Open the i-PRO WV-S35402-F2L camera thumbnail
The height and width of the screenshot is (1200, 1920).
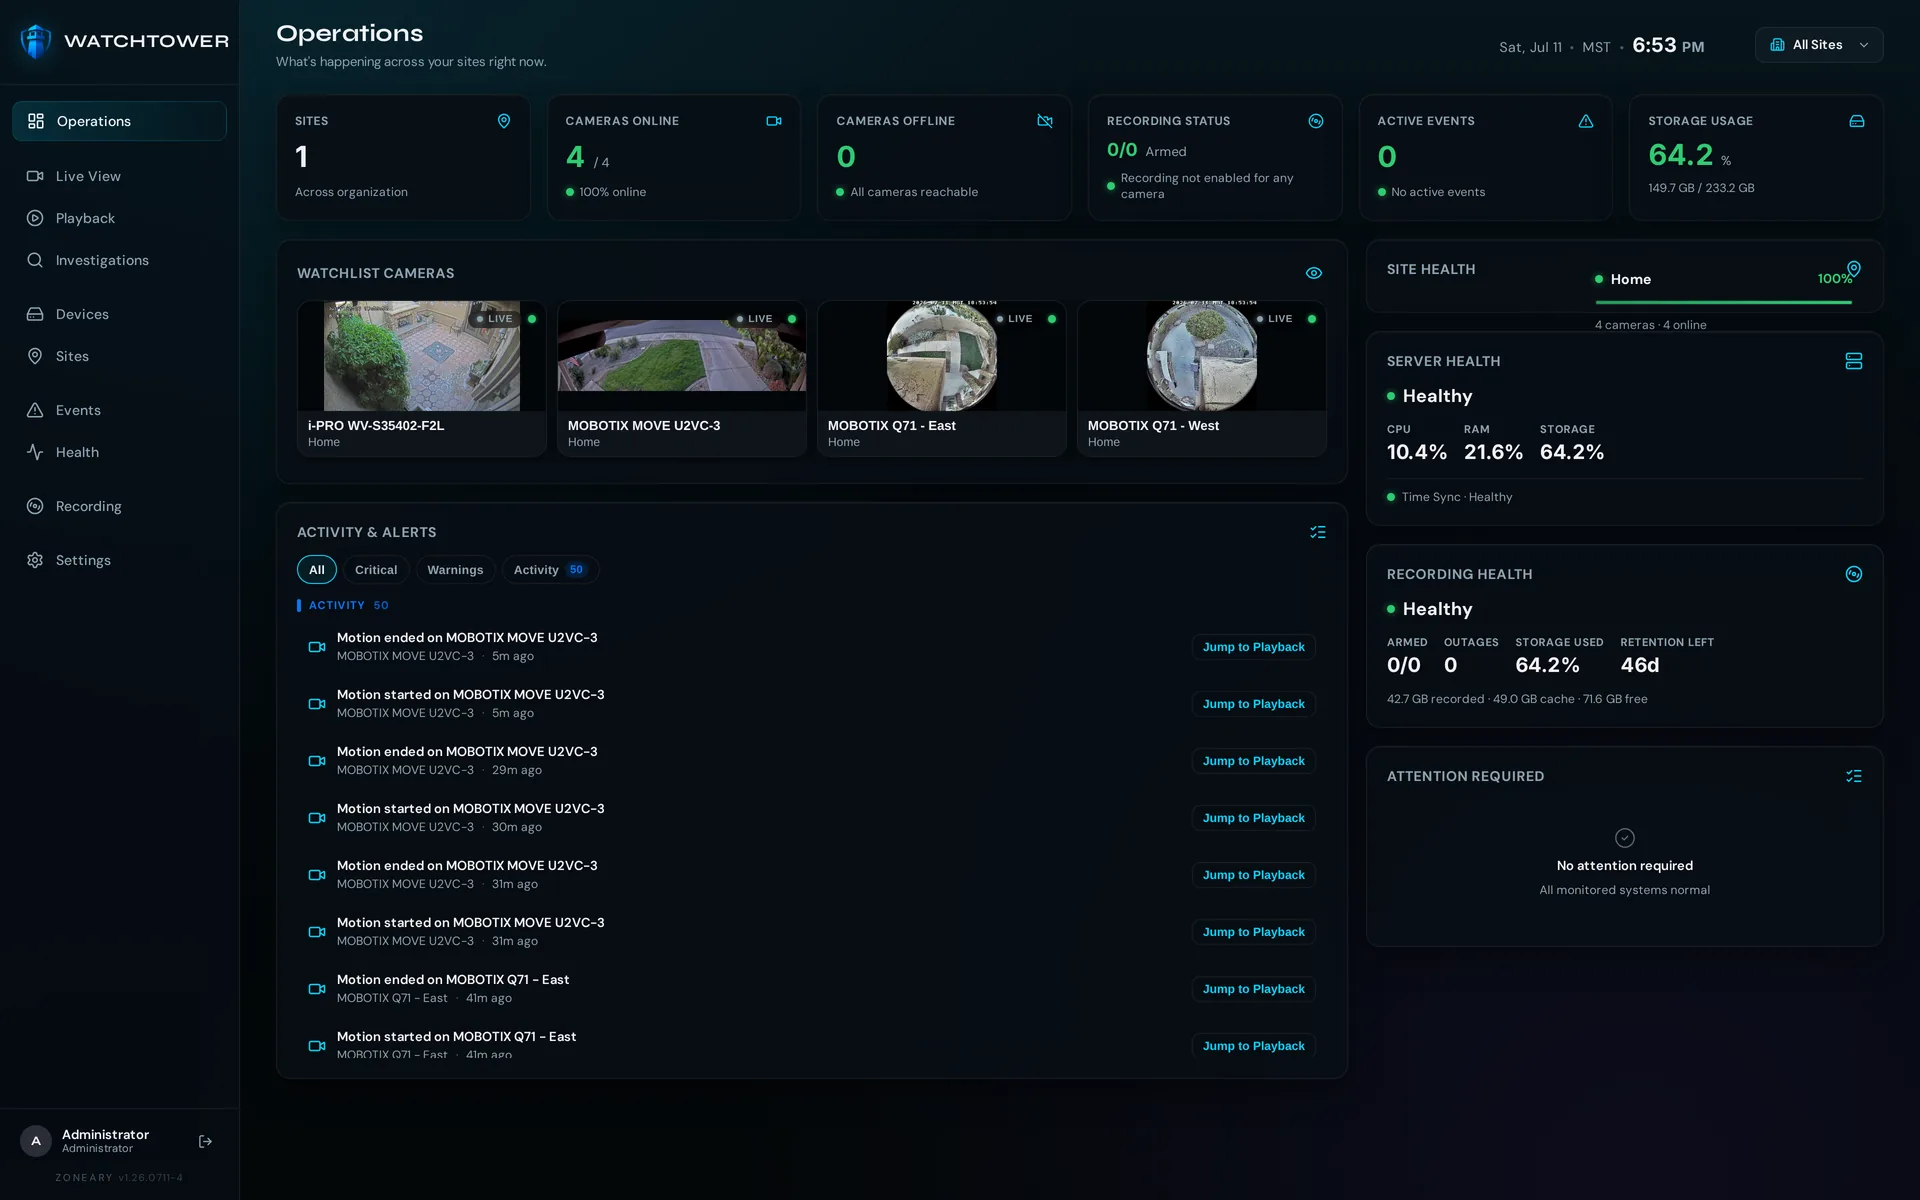[422, 356]
